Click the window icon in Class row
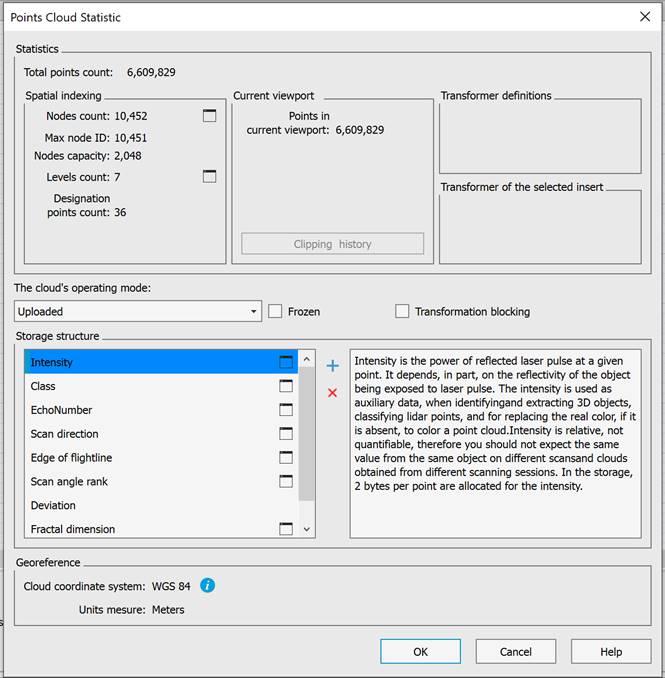This screenshot has width=665, height=678. (x=287, y=386)
